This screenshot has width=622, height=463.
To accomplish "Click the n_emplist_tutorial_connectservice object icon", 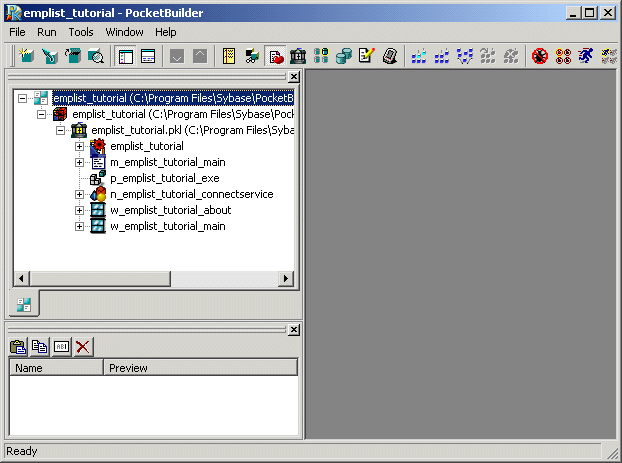I will click(x=98, y=194).
